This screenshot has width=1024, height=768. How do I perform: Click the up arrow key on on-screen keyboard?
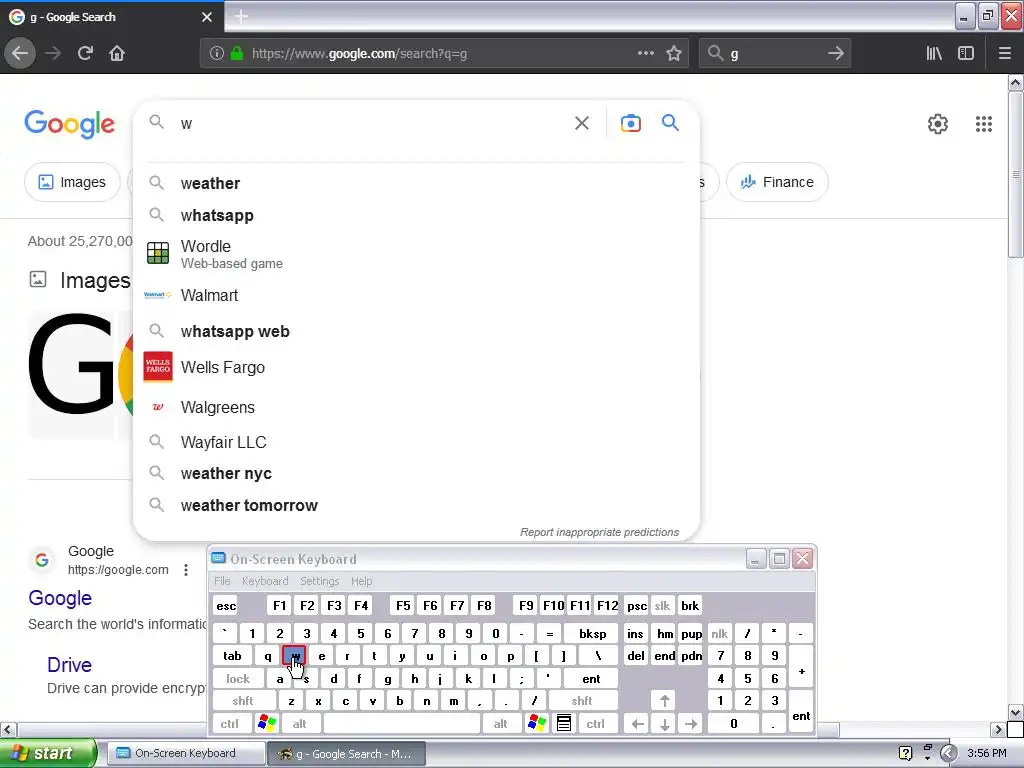coord(664,701)
